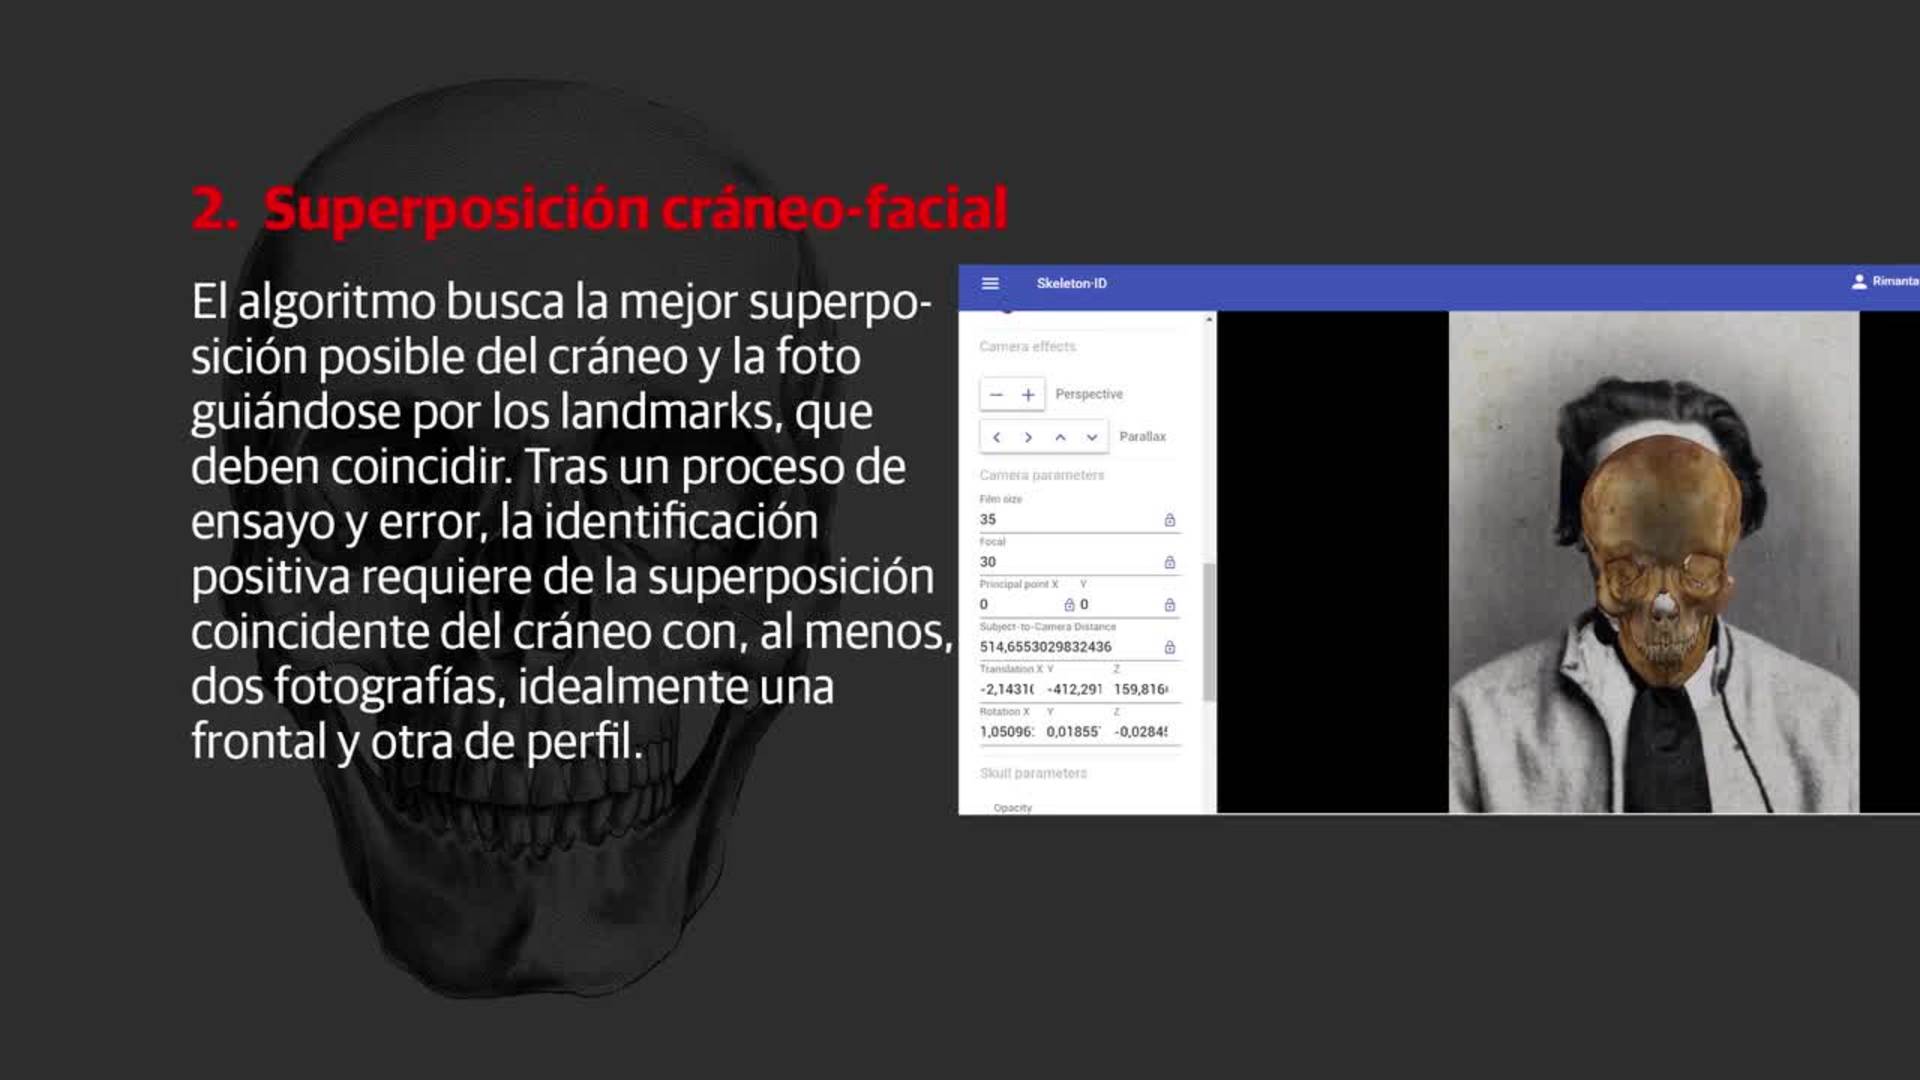Decrease perspective with the minus button
The image size is (1920, 1080).
pos(996,395)
